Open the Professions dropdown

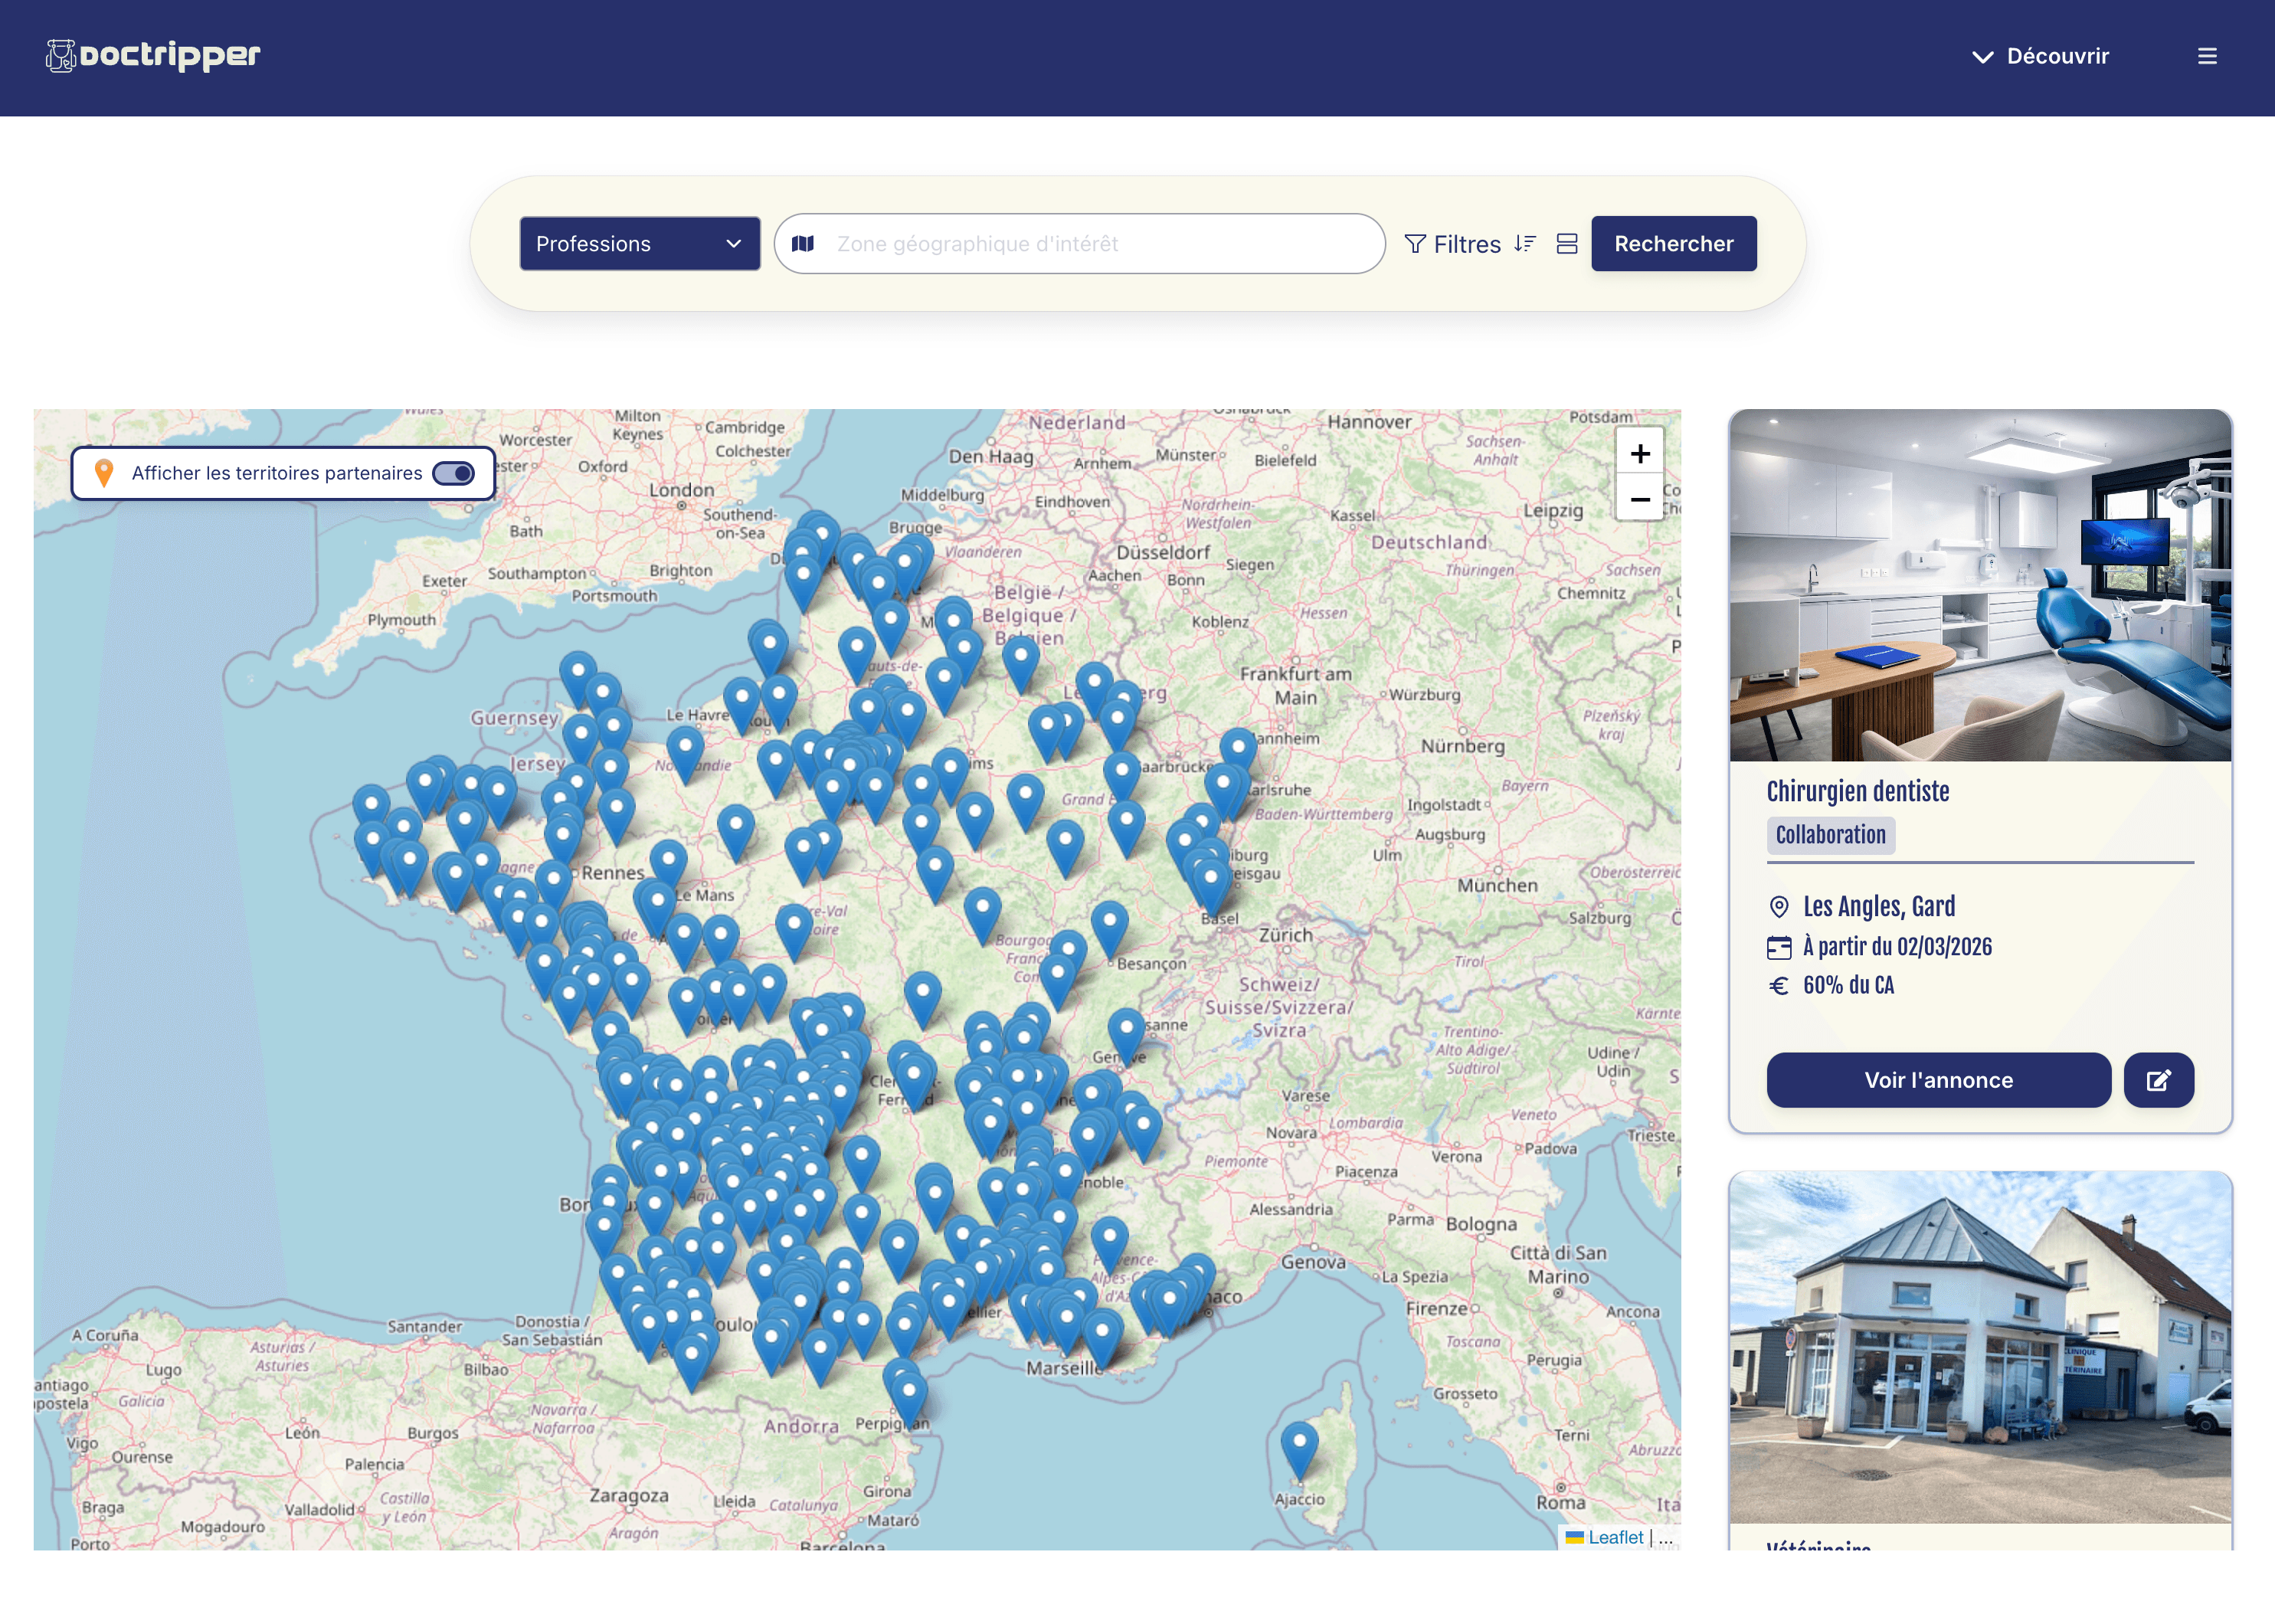(x=639, y=244)
